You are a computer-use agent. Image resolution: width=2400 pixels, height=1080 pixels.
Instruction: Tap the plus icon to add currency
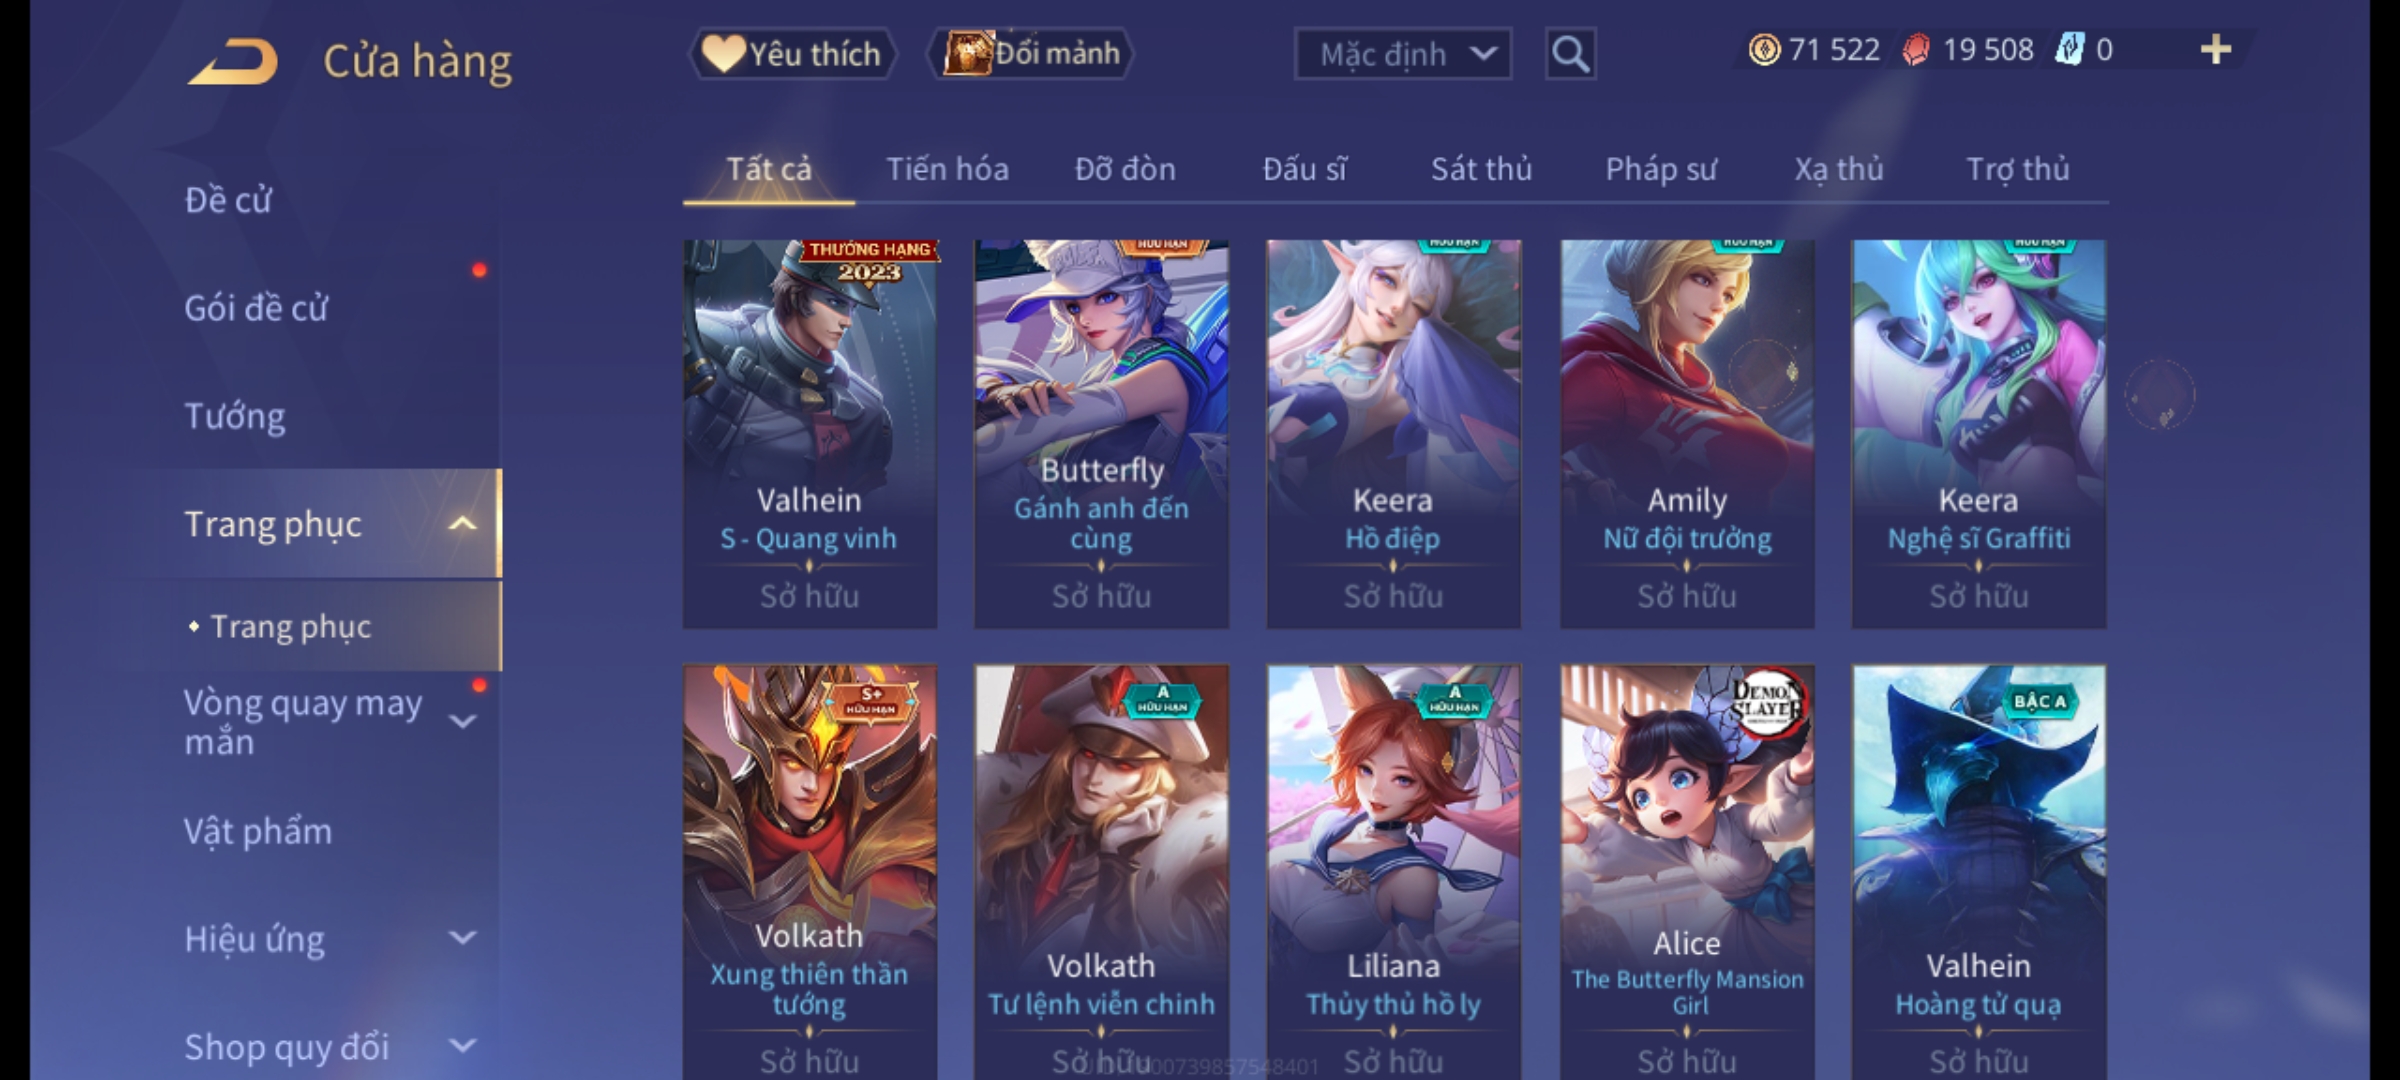point(2216,50)
